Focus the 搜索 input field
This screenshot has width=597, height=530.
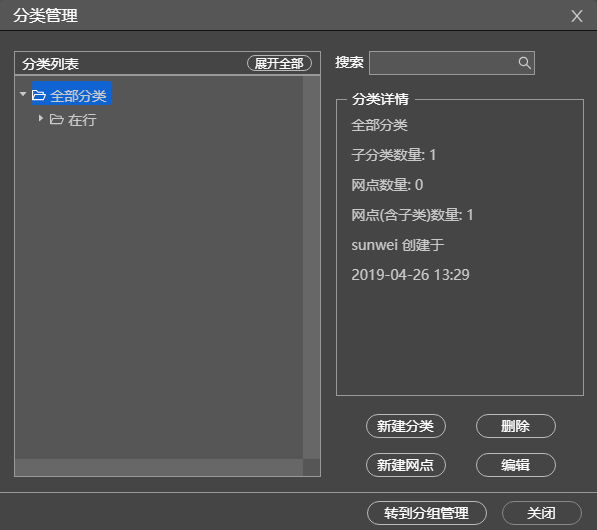point(452,63)
